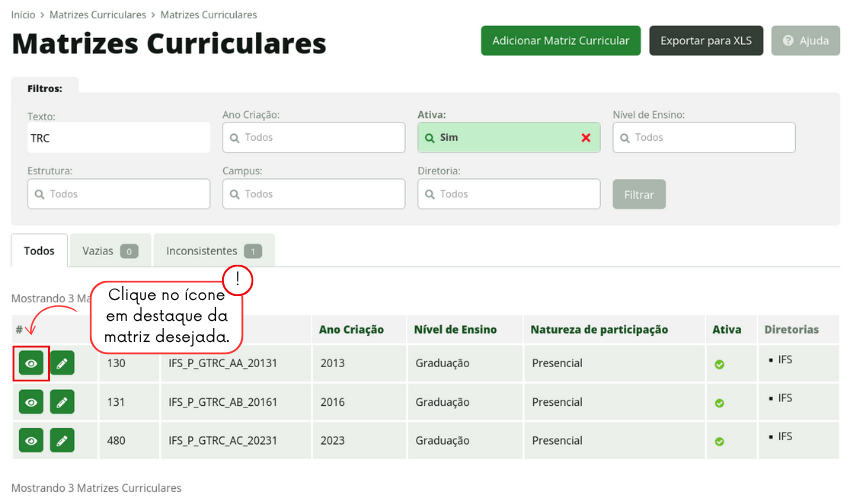Click the eye icon for matrix 130
850x500 pixels.
click(31, 363)
